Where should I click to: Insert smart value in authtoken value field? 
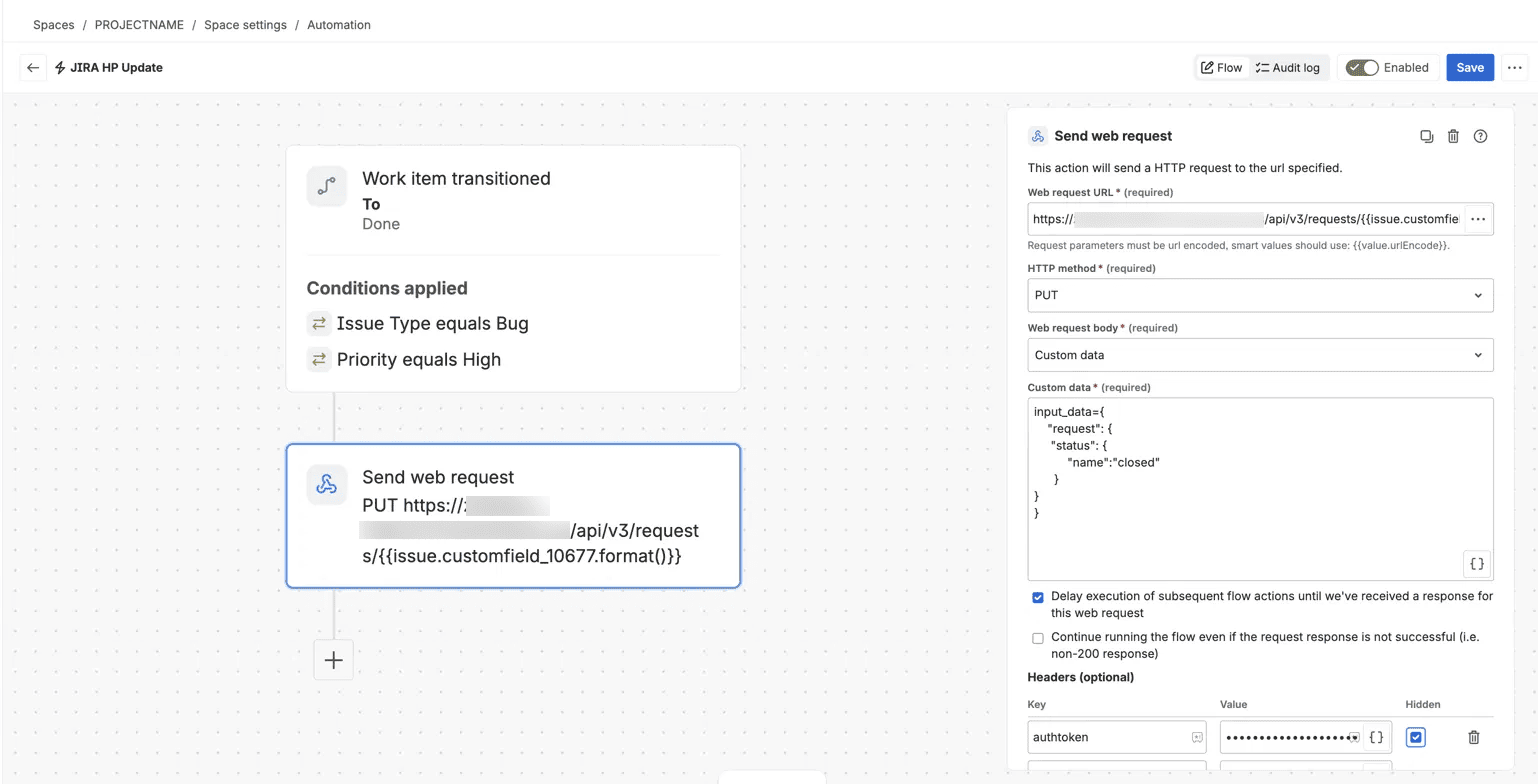click(1376, 737)
